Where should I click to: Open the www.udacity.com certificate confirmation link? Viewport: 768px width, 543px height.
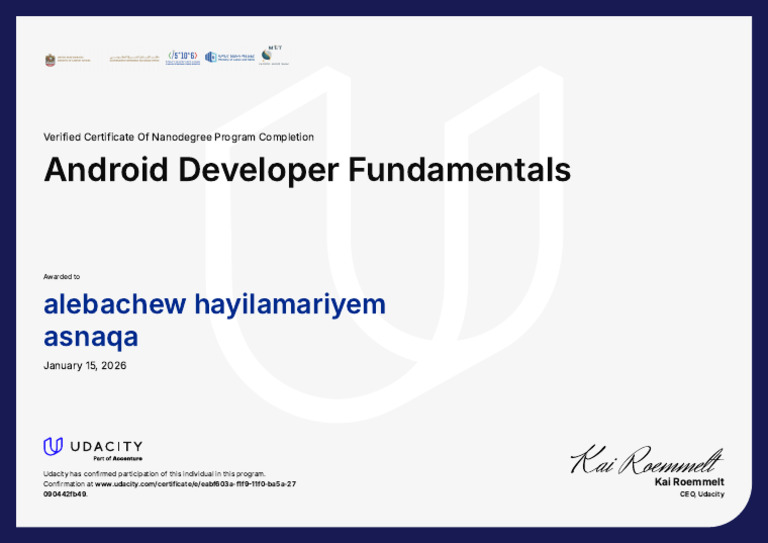click(x=195, y=484)
